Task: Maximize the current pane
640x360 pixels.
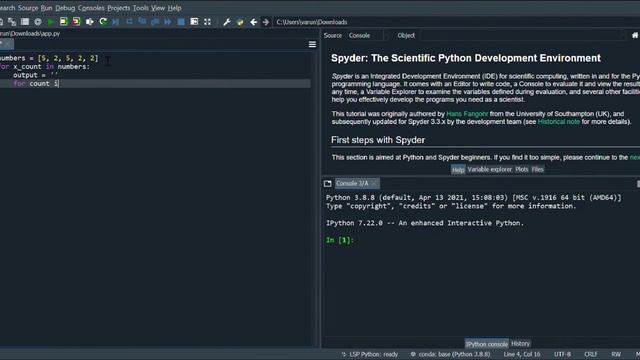Action: pos(194,22)
